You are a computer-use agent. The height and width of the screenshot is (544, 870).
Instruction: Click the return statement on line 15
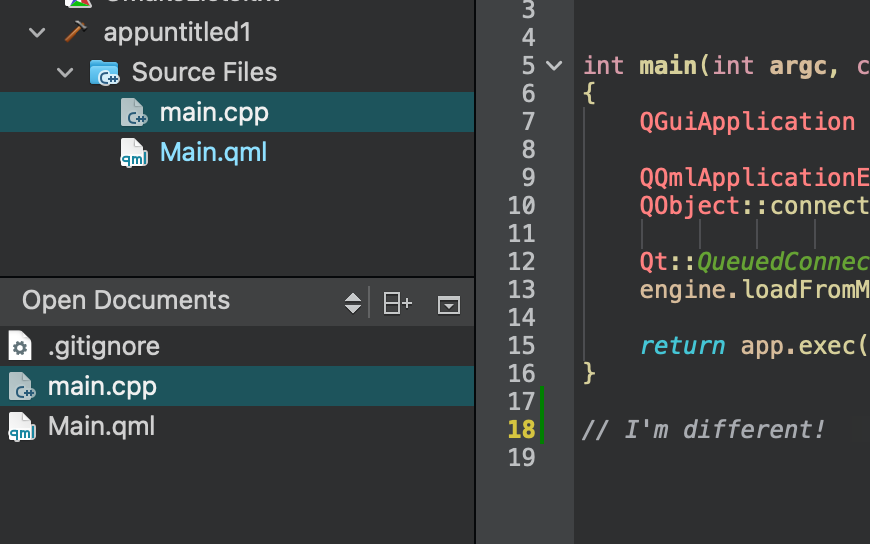pyautogui.click(x=682, y=346)
